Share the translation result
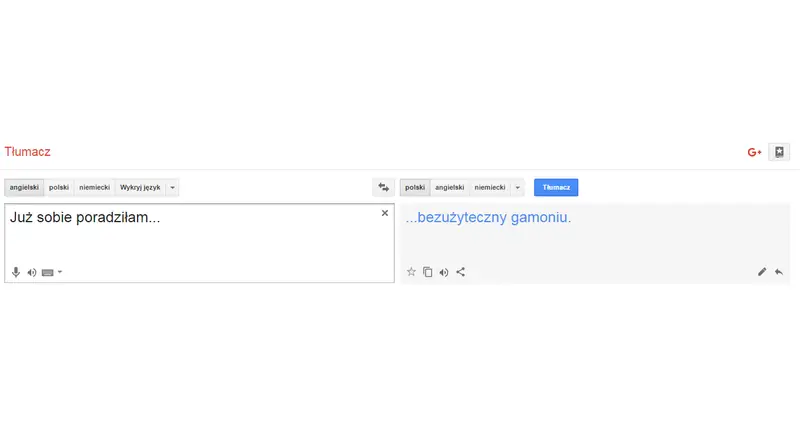 pyautogui.click(x=461, y=272)
